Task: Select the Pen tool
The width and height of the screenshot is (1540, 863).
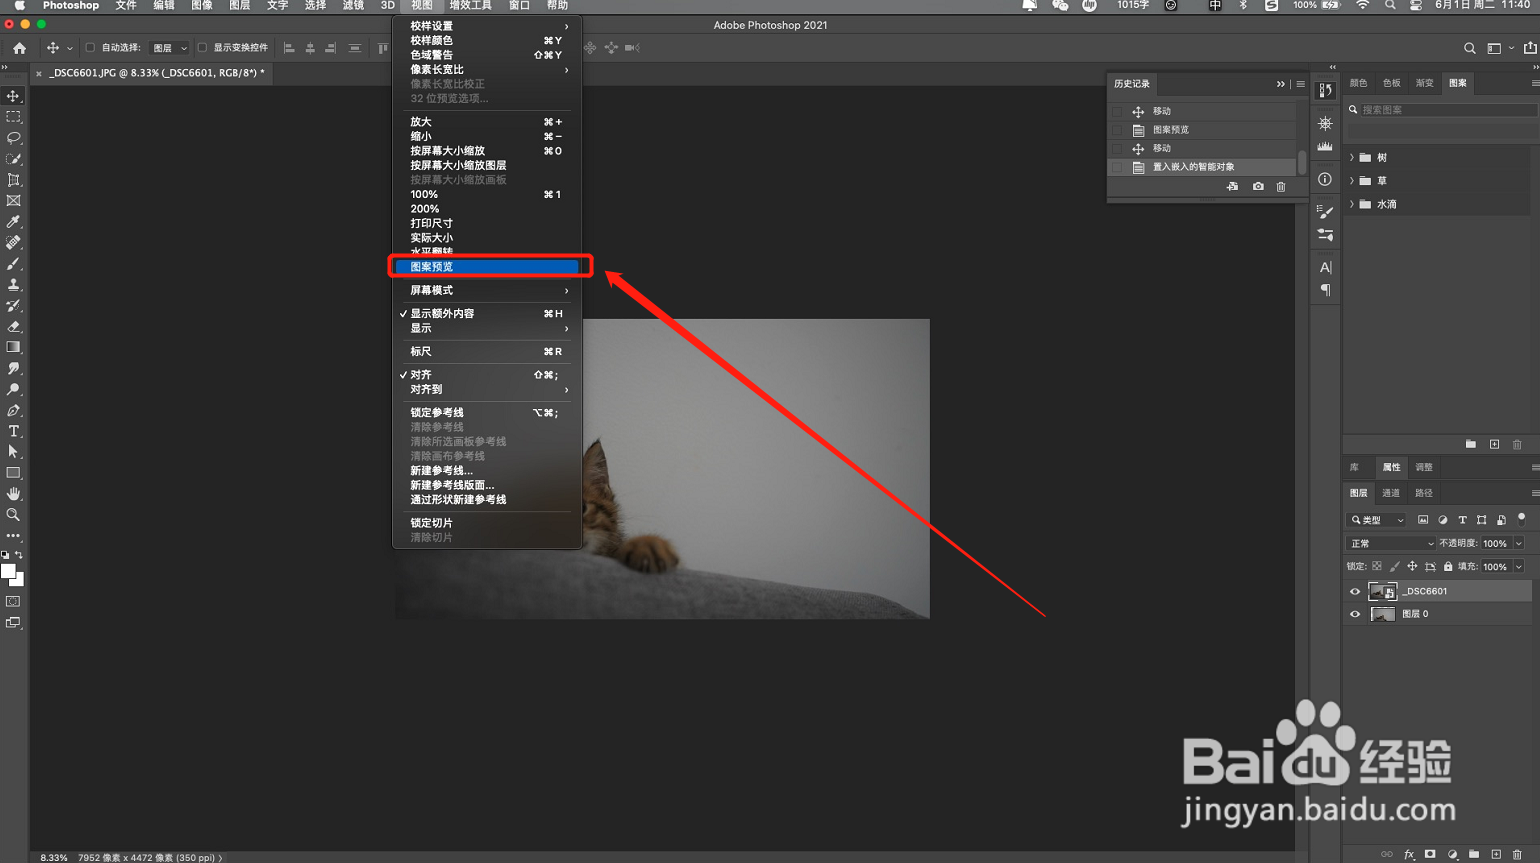Action: point(13,410)
